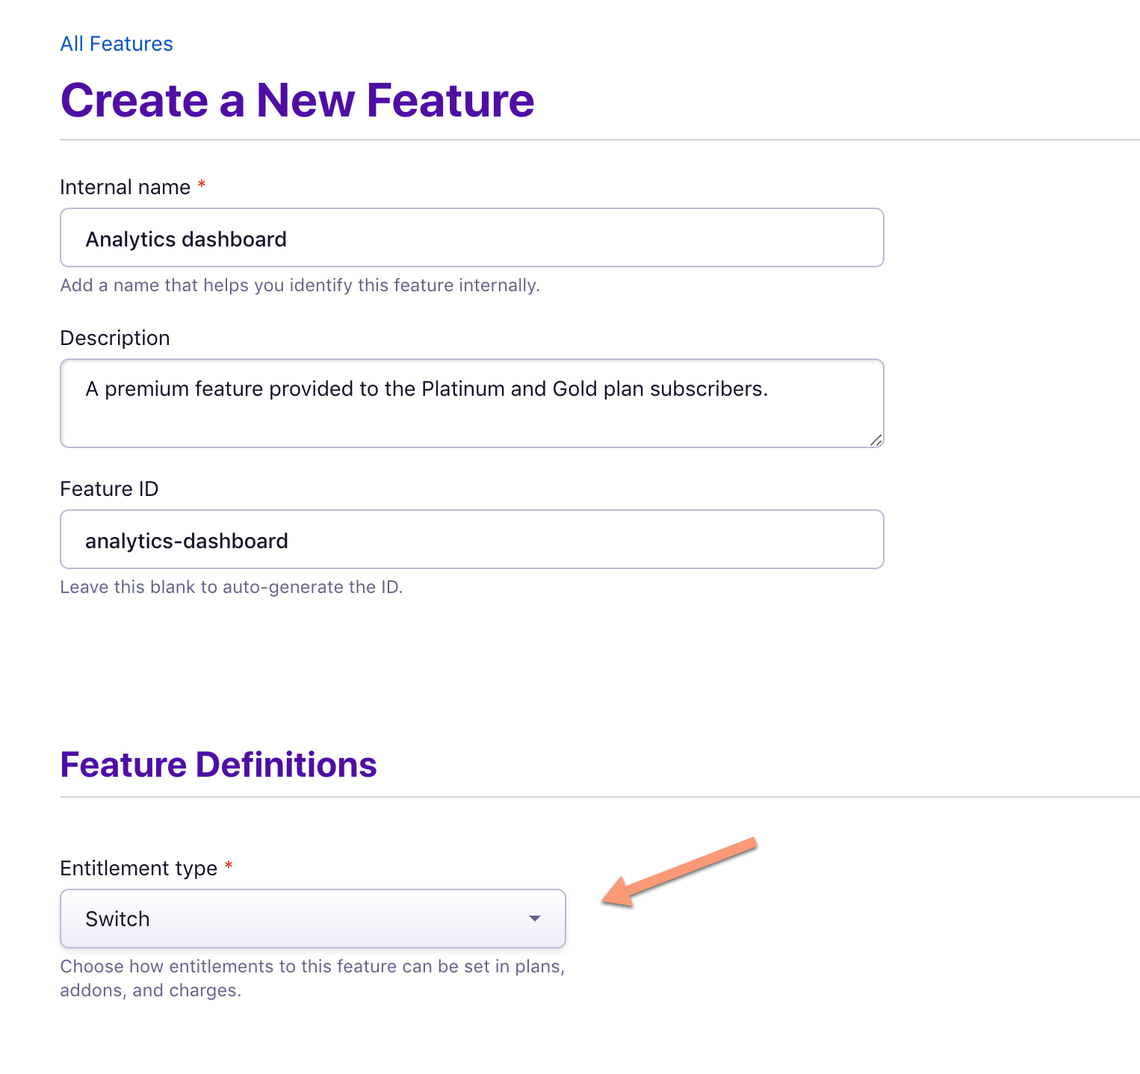Image resolution: width=1140 pixels, height=1074 pixels.
Task: Open the All Features breadcrumb link
Action: pos(116,44)
